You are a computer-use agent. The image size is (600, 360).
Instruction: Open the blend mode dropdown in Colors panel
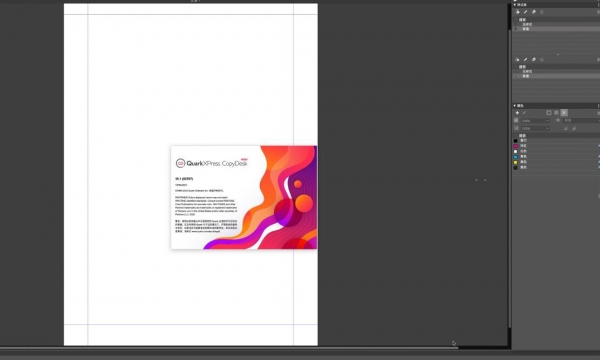(582, 121)
